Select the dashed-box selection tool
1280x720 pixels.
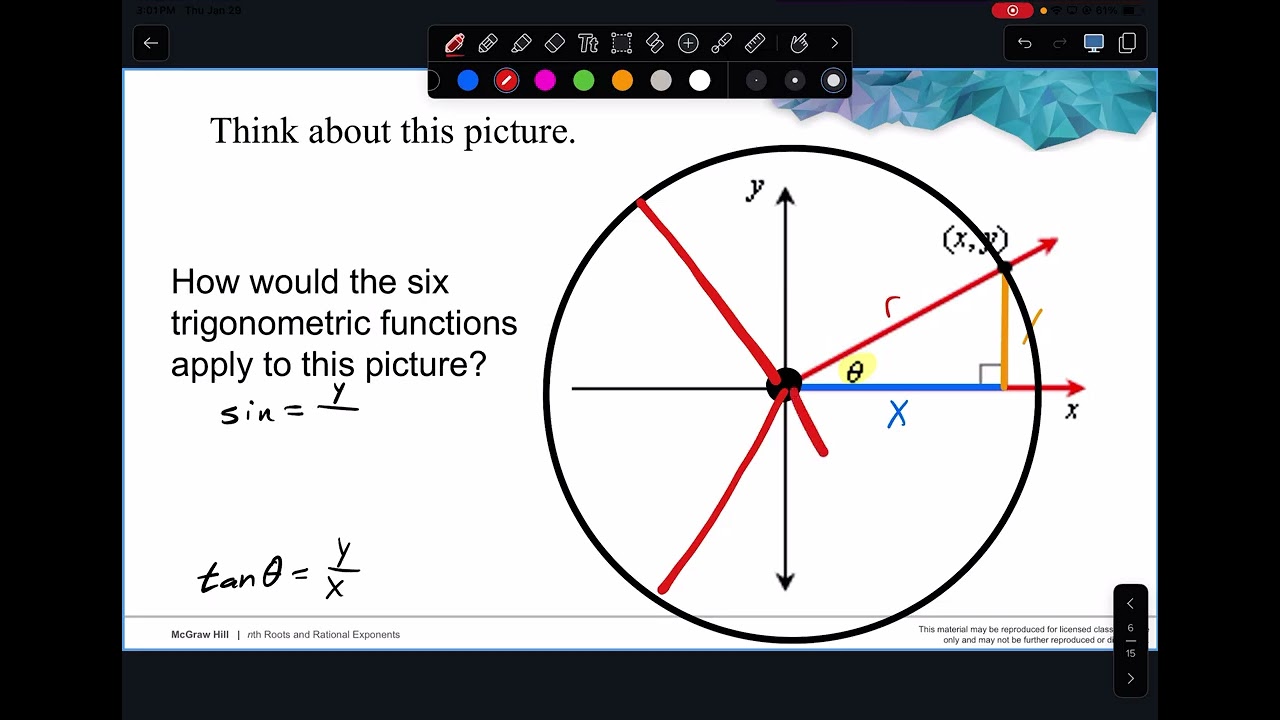pyautogui.click(x=621, y=43)
